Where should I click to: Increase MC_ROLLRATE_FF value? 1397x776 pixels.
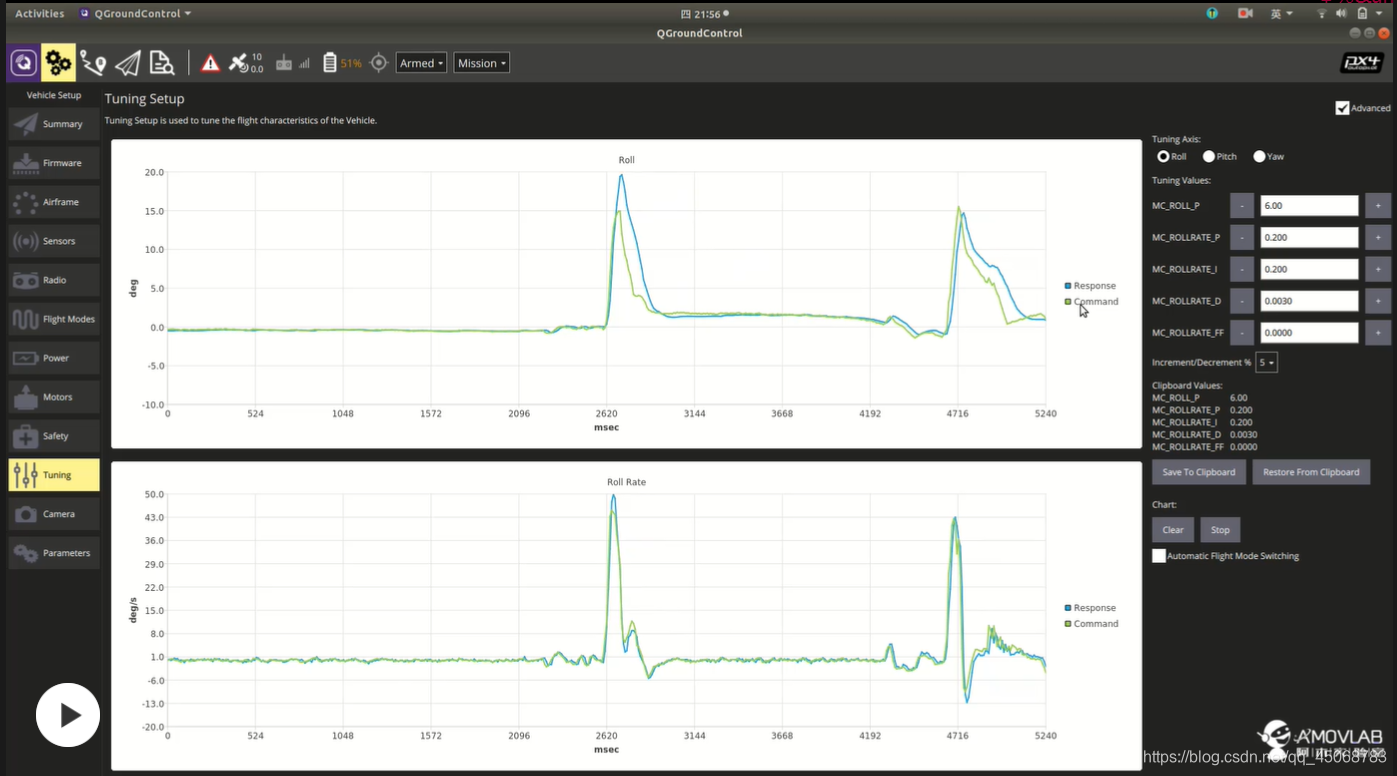1377,333
